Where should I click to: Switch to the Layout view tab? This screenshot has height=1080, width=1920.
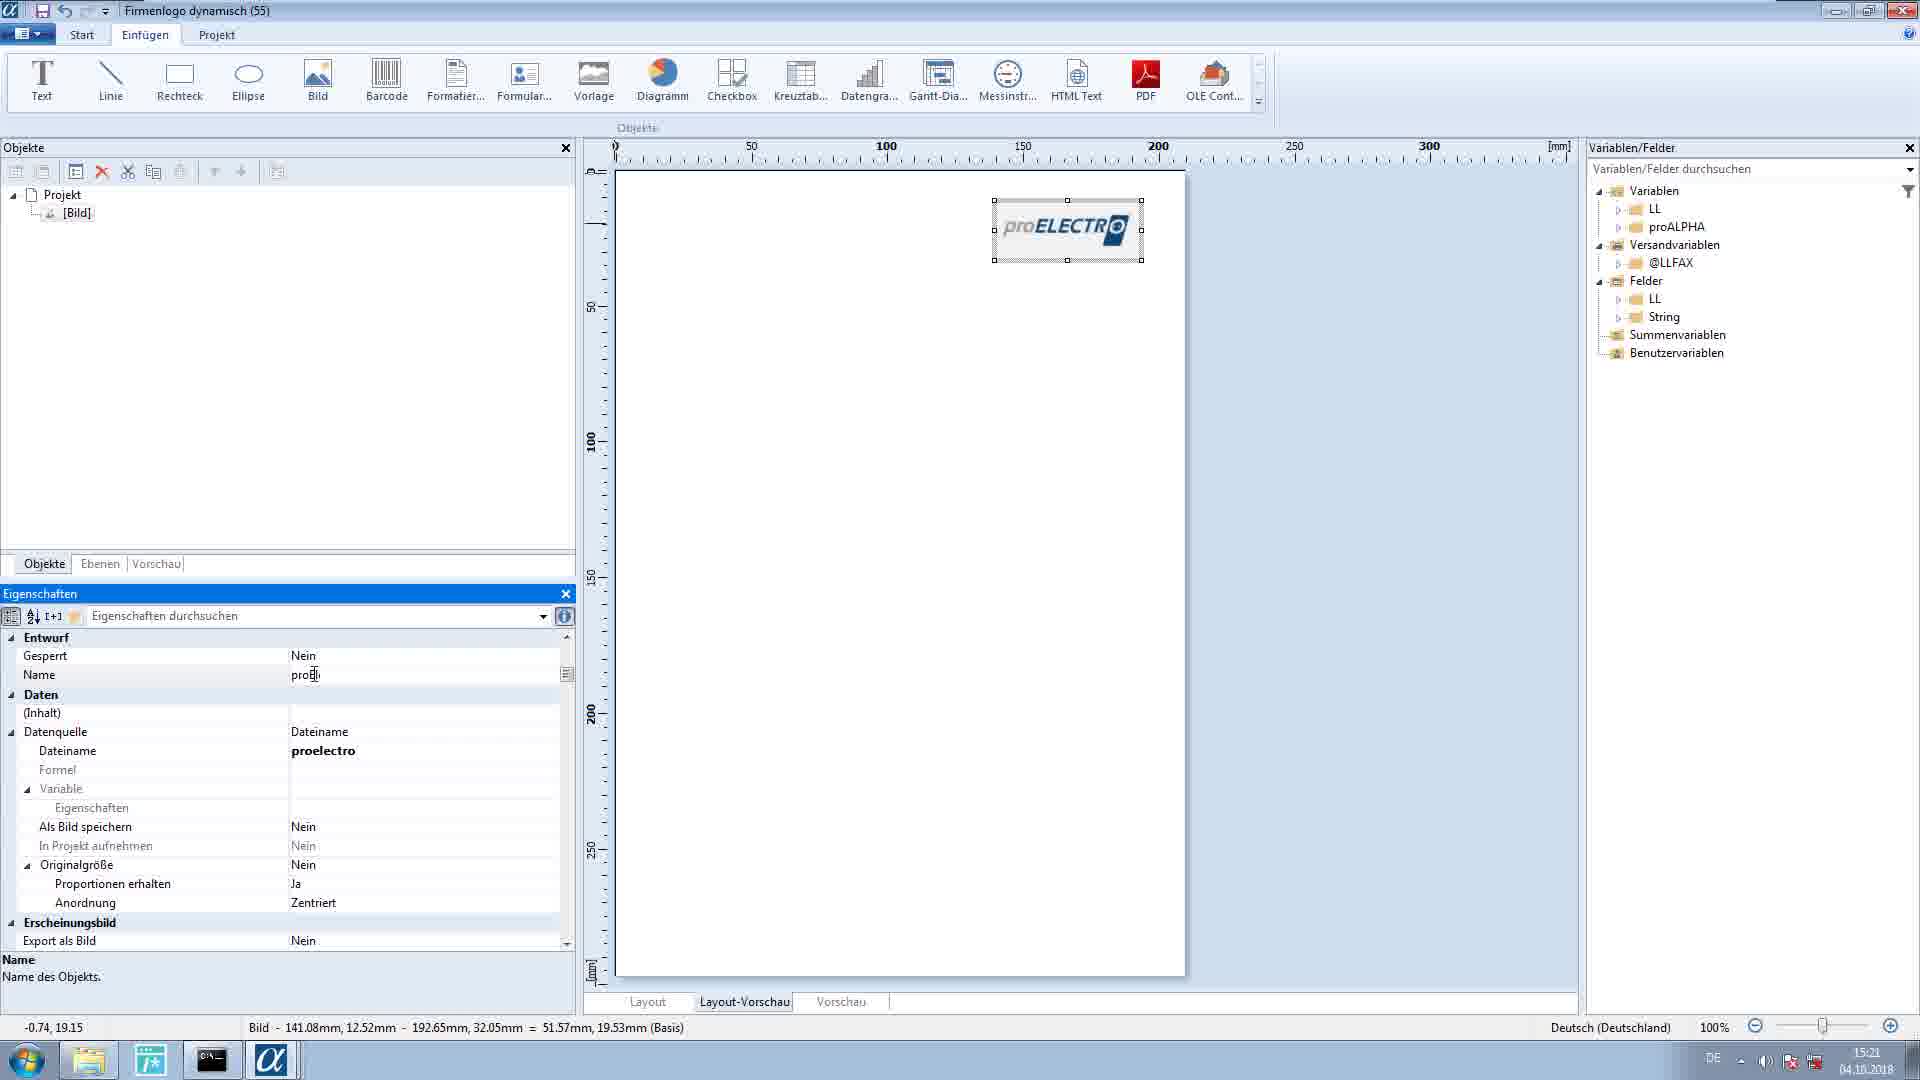(x=647, y=1002)
